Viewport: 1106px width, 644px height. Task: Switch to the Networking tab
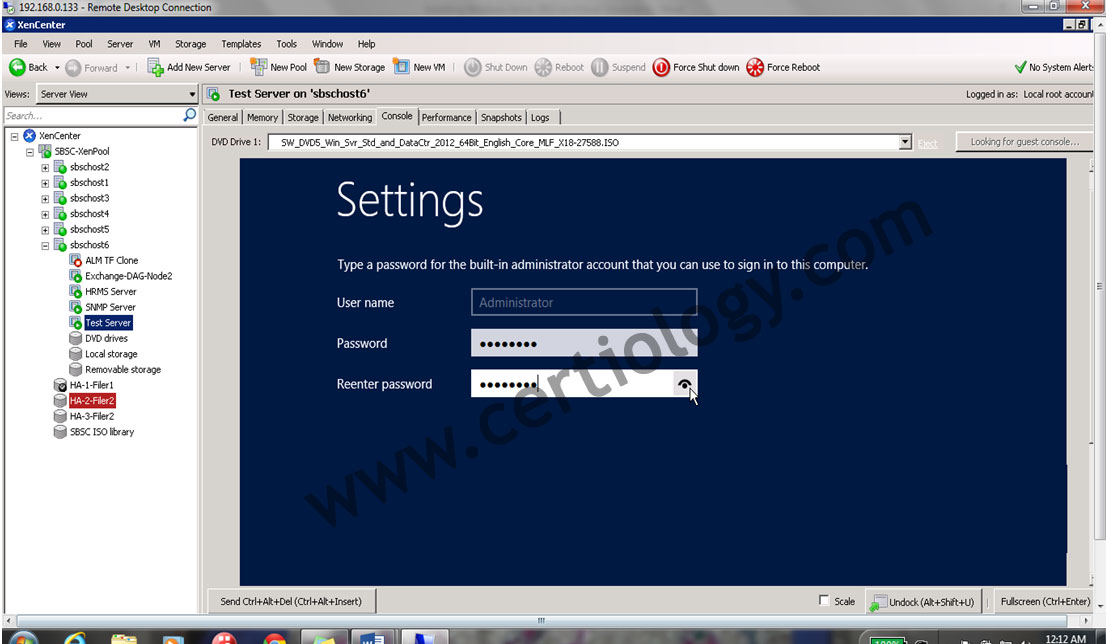pyautogui.click(x=349, y=117)
